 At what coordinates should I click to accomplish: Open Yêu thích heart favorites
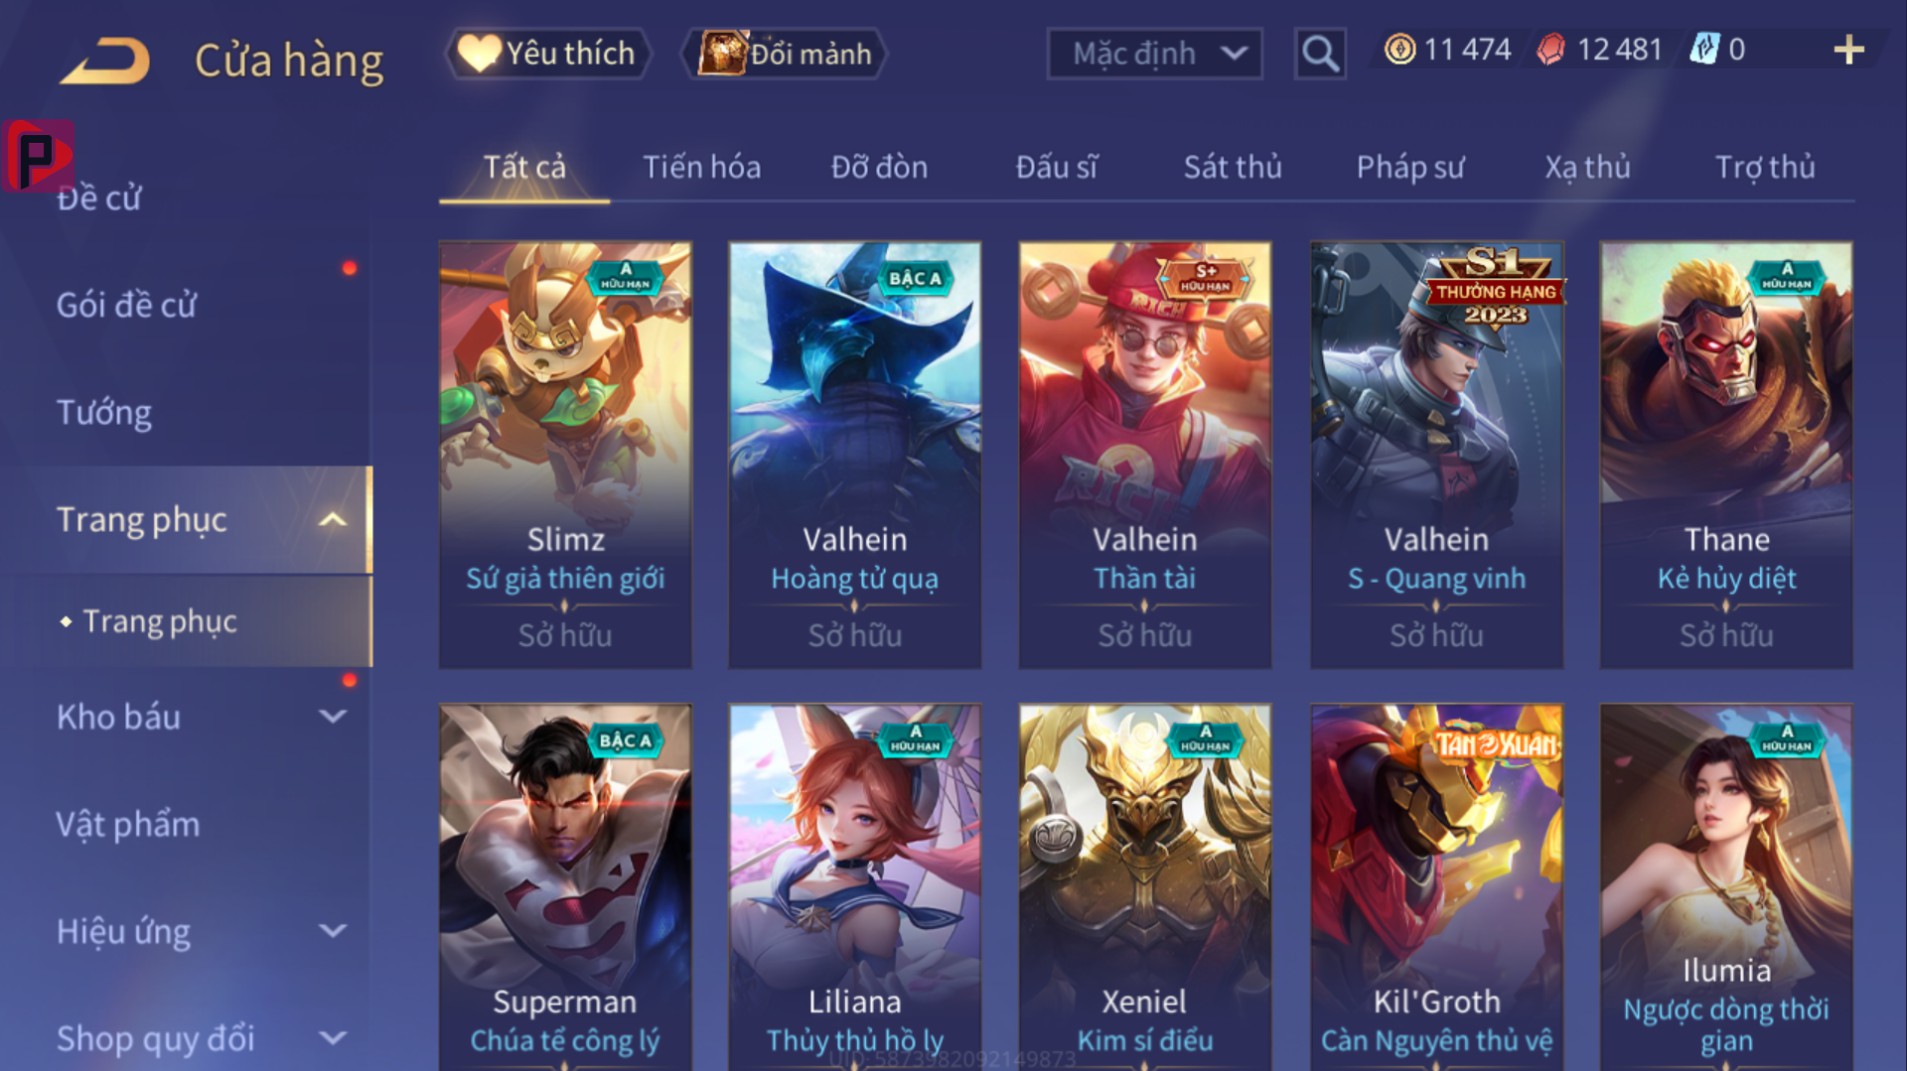[548, 53]
